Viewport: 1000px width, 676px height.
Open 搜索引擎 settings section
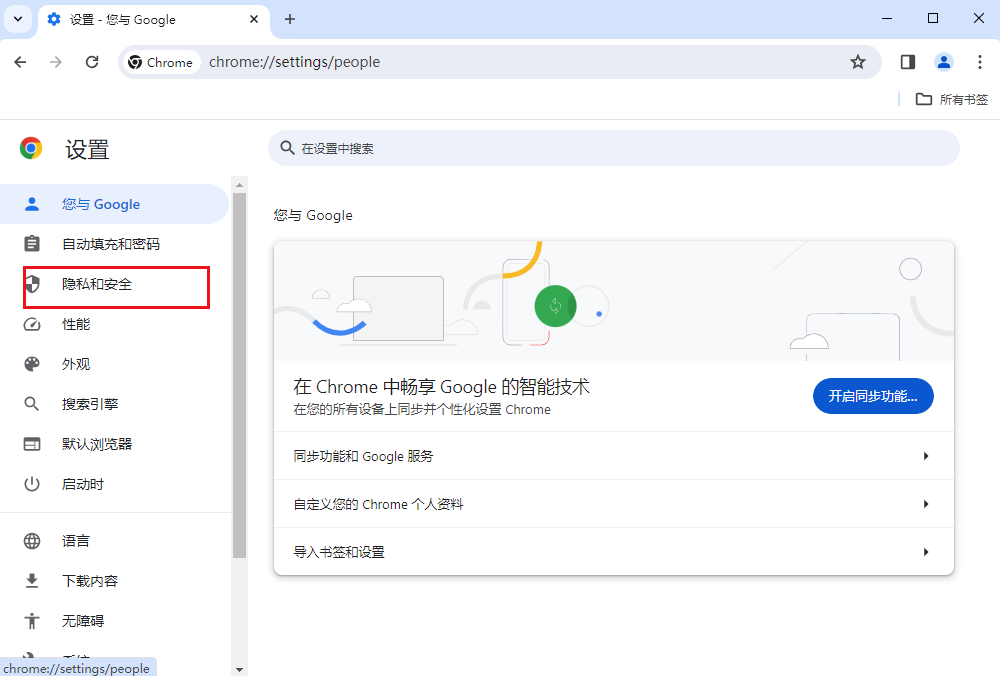(114, 404)
